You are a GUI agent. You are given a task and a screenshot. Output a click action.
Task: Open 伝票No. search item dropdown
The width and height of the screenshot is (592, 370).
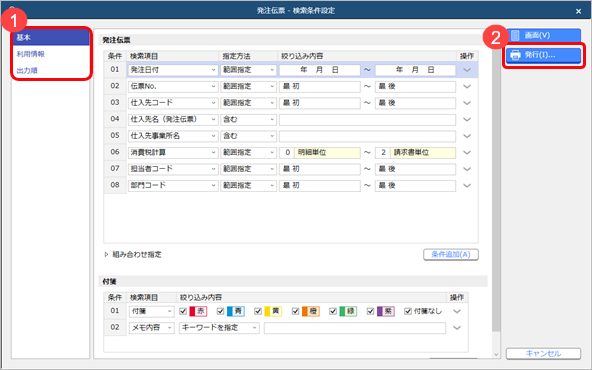click(x=173, y=86)
